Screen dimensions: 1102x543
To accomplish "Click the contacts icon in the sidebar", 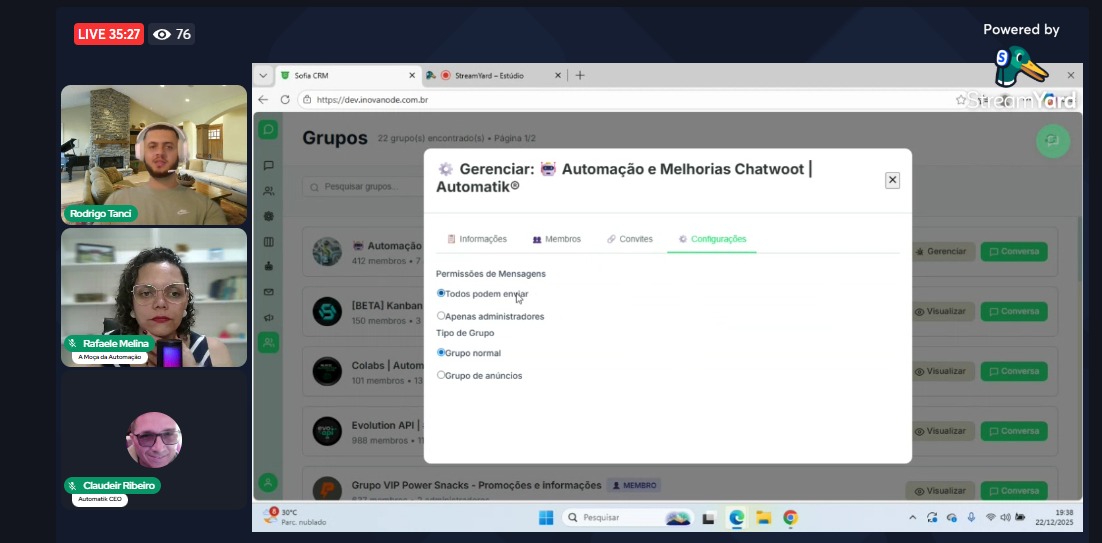I will point(268,191).
